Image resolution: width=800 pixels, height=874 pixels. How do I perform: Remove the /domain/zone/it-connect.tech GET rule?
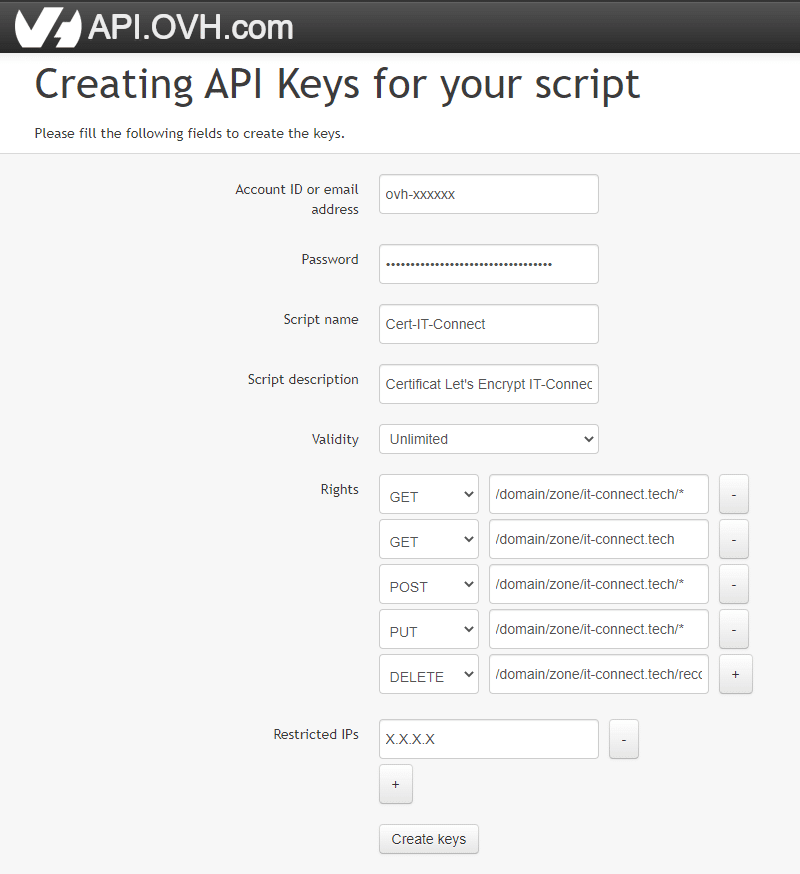(x=733, y=539)
